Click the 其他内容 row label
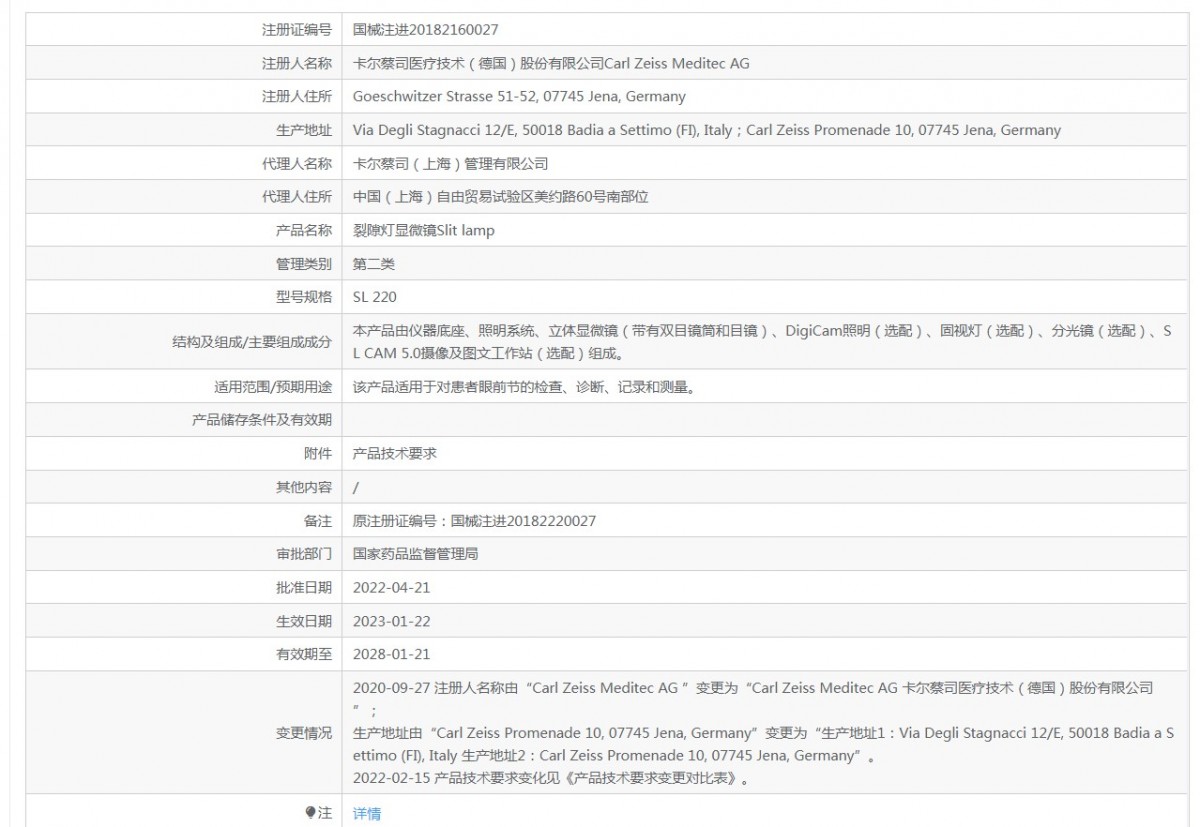1200x827 pixels. tap(304, 487)
